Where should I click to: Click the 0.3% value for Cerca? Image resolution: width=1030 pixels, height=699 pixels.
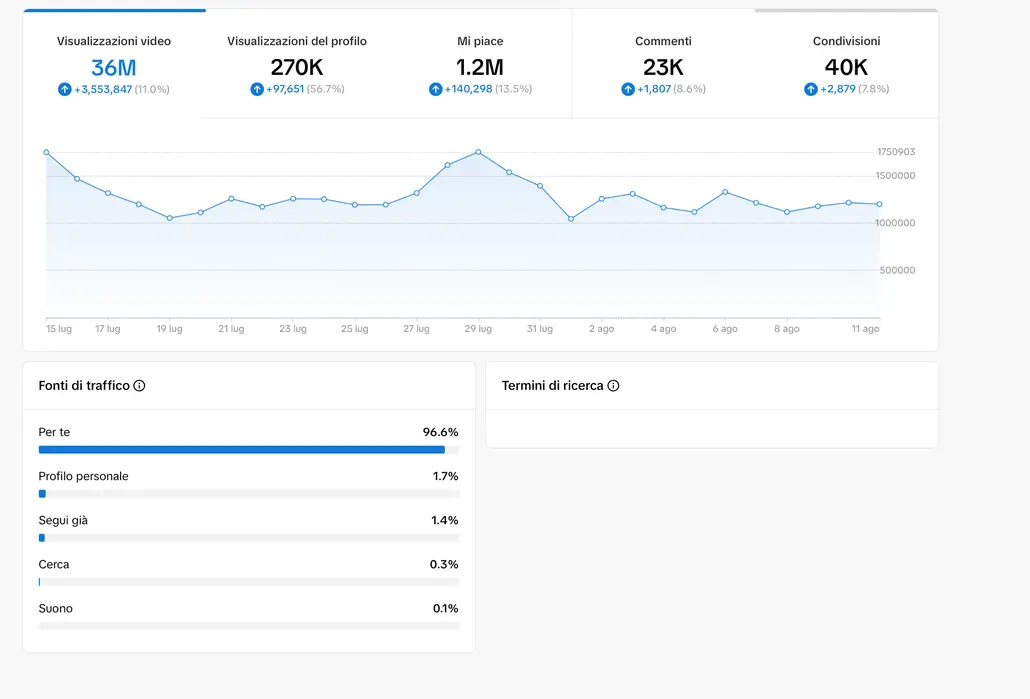tap(444, 564)
